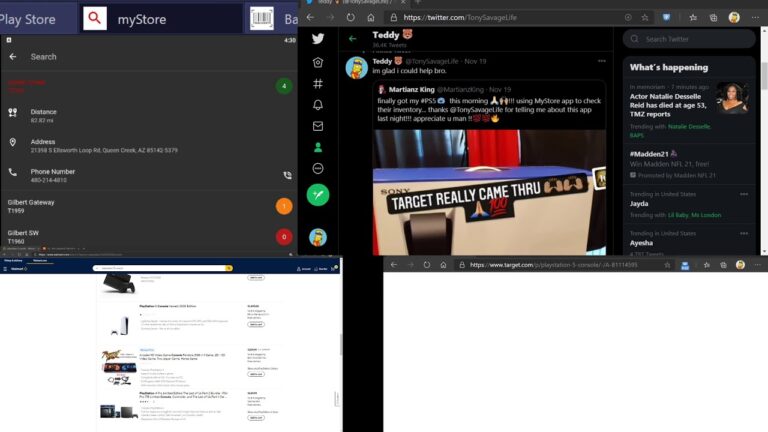768x432 pixels.
Task: Open the Settings and more menu in the Target browser
Action: click(758, 264)
